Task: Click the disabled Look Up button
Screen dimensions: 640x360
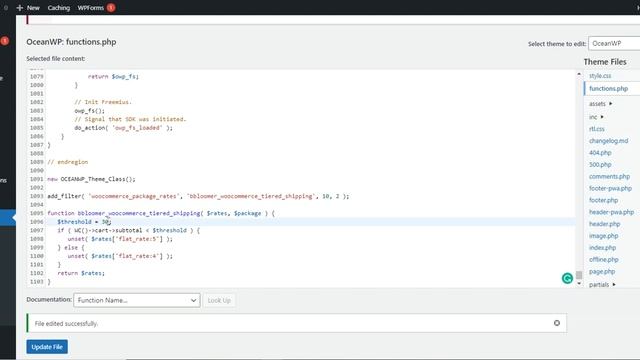Action: tap(219, 300)
